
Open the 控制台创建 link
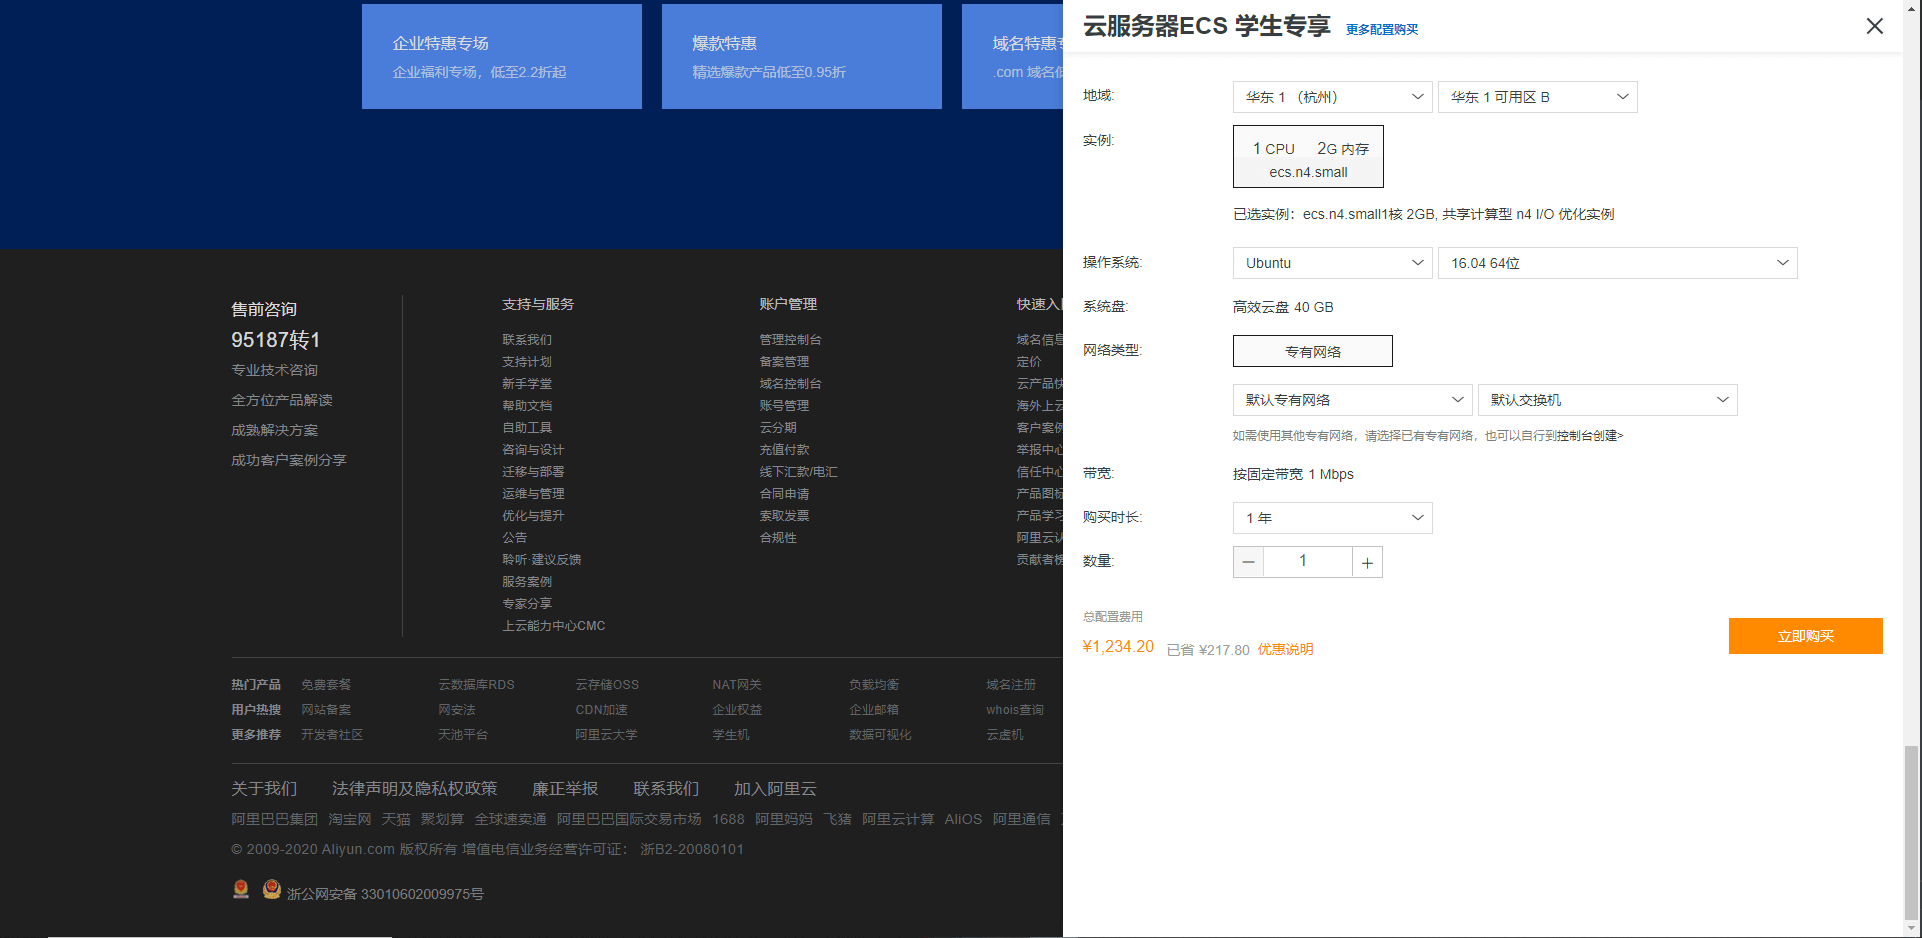point(1590,436)
